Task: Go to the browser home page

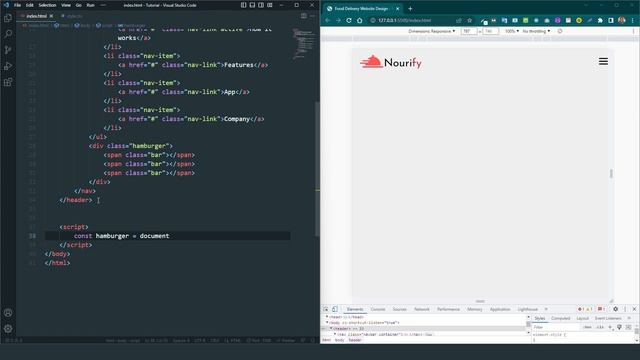Action: (360, 20)
